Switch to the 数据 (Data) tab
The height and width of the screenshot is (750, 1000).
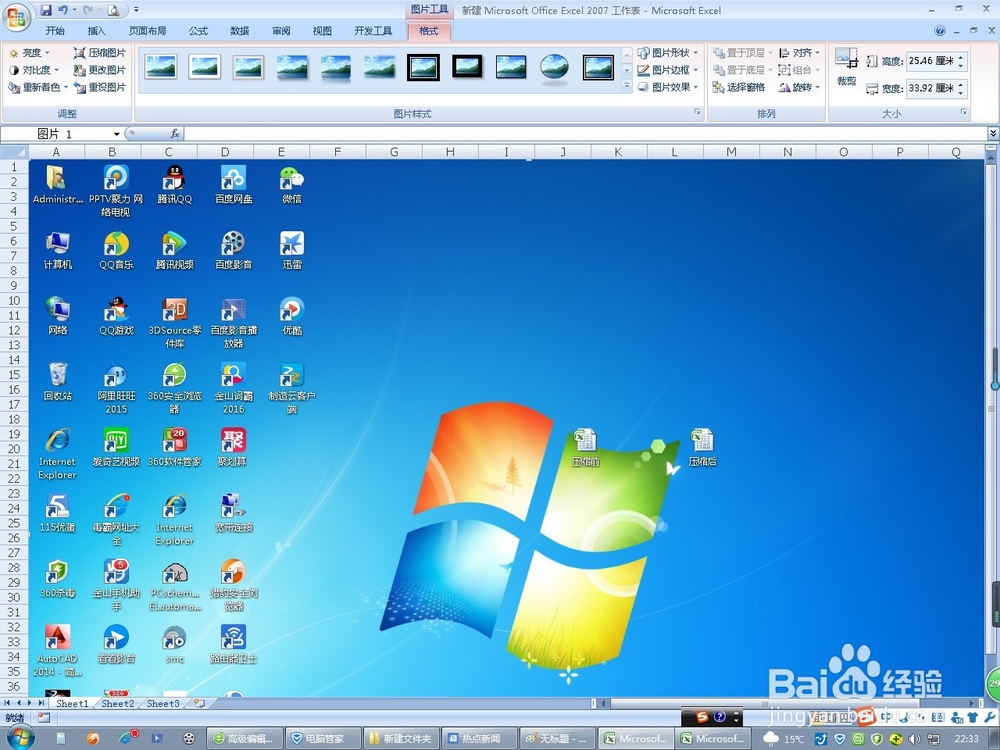point(240,31)
